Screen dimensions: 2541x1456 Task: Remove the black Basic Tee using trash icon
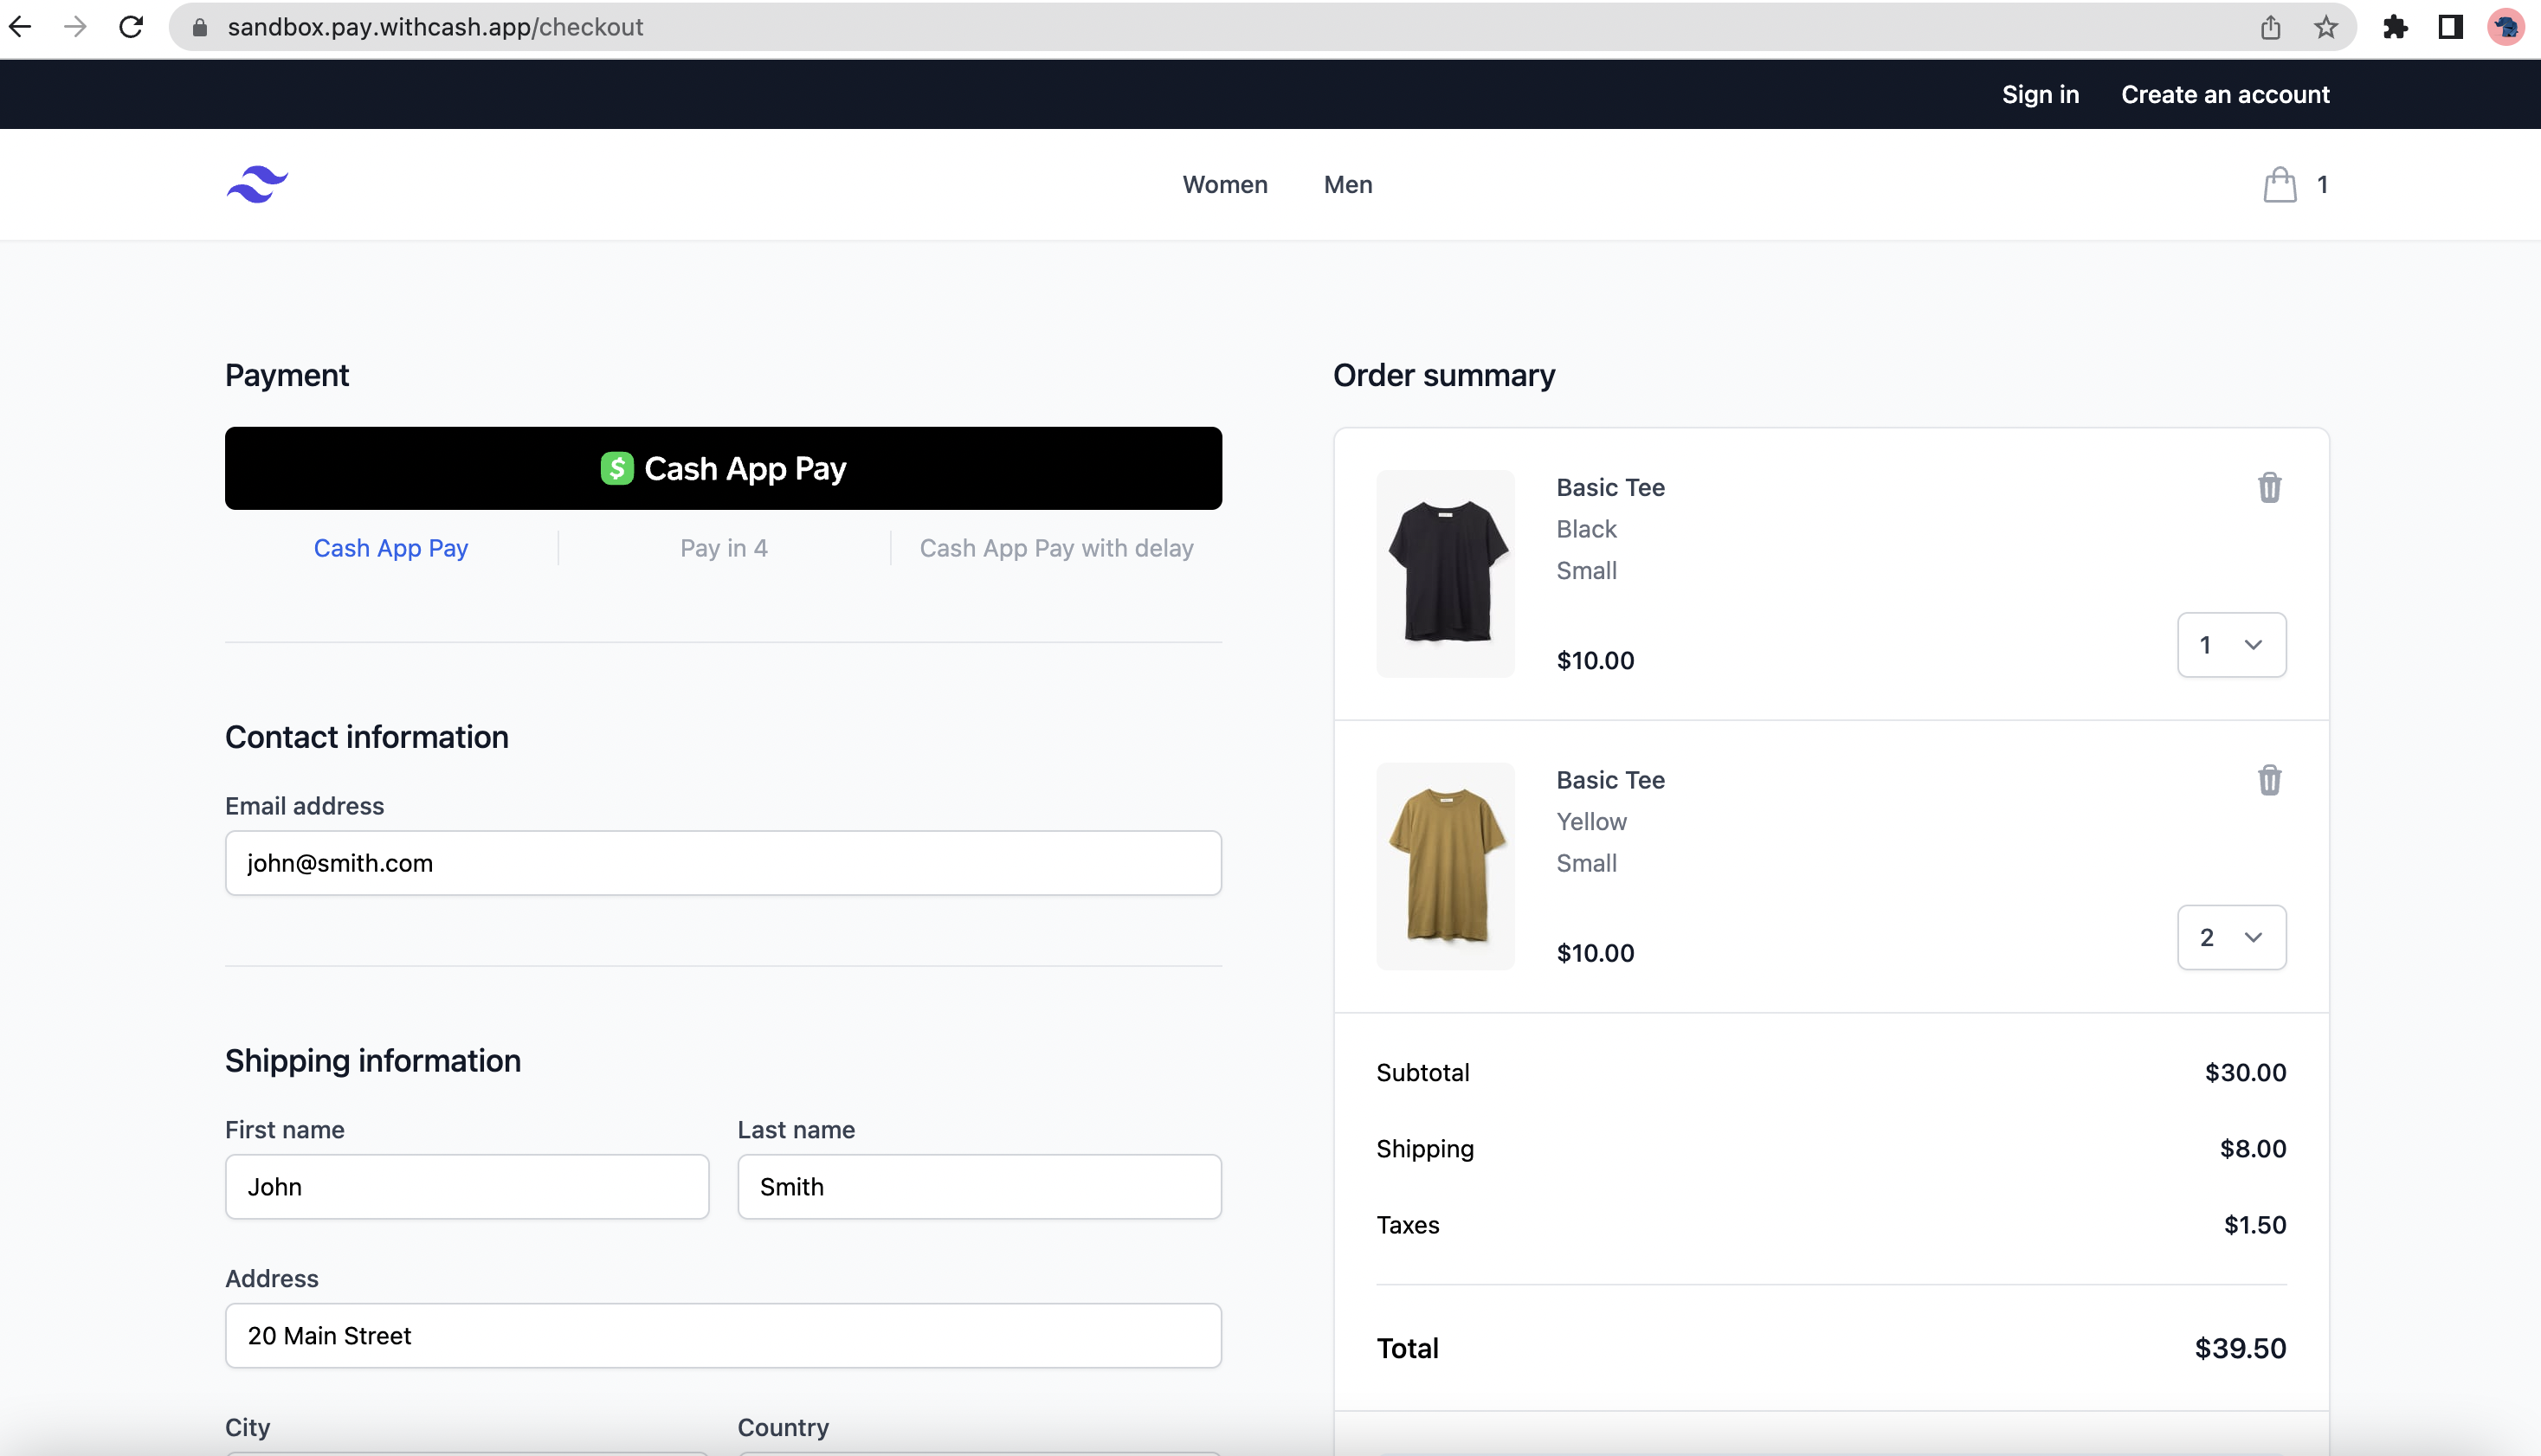(x=2269, y=488)
